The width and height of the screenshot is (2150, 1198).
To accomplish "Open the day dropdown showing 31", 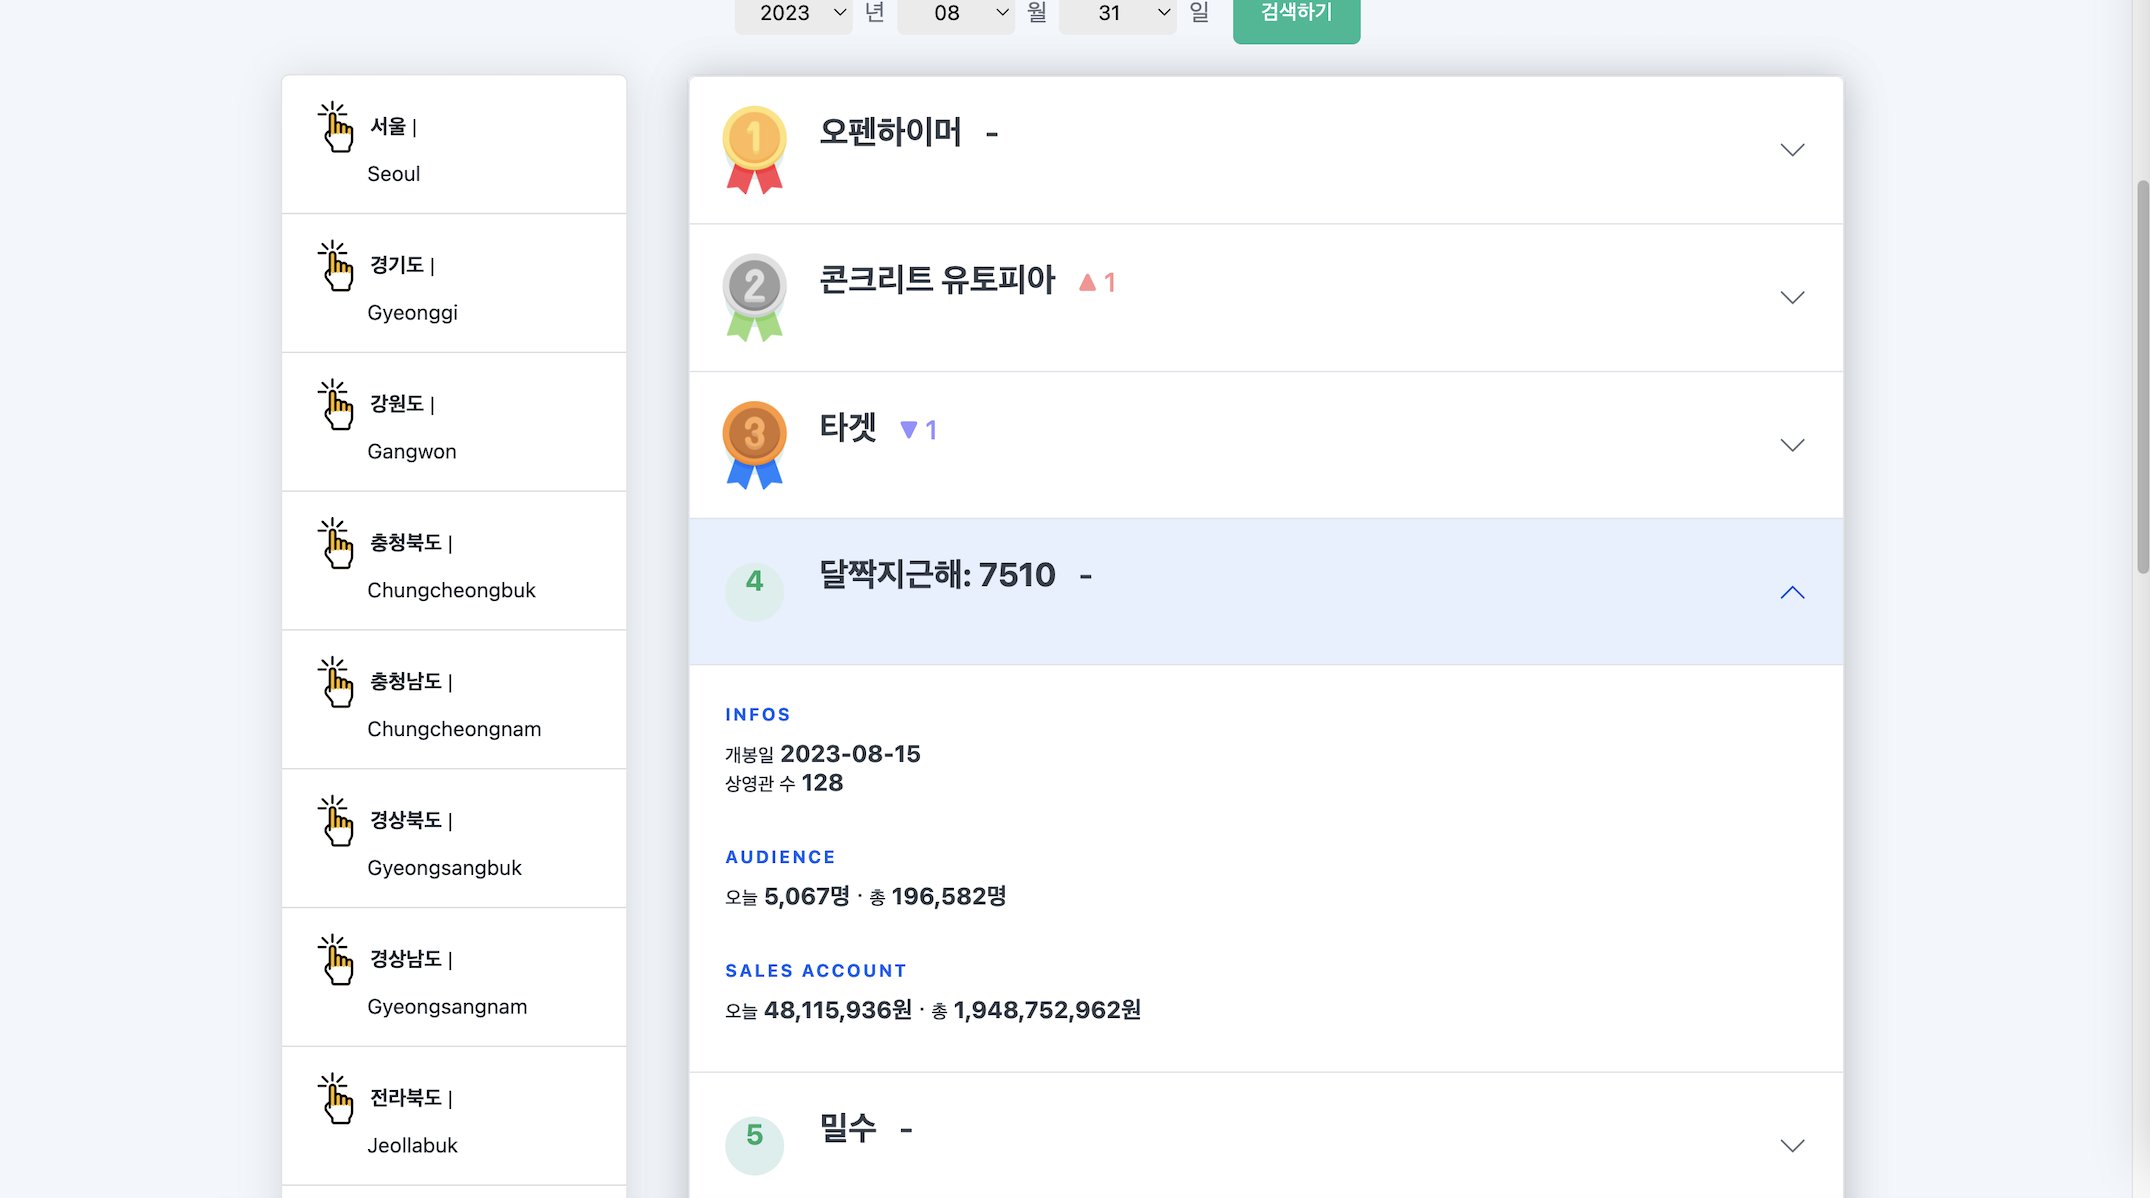I will 1118,14.
